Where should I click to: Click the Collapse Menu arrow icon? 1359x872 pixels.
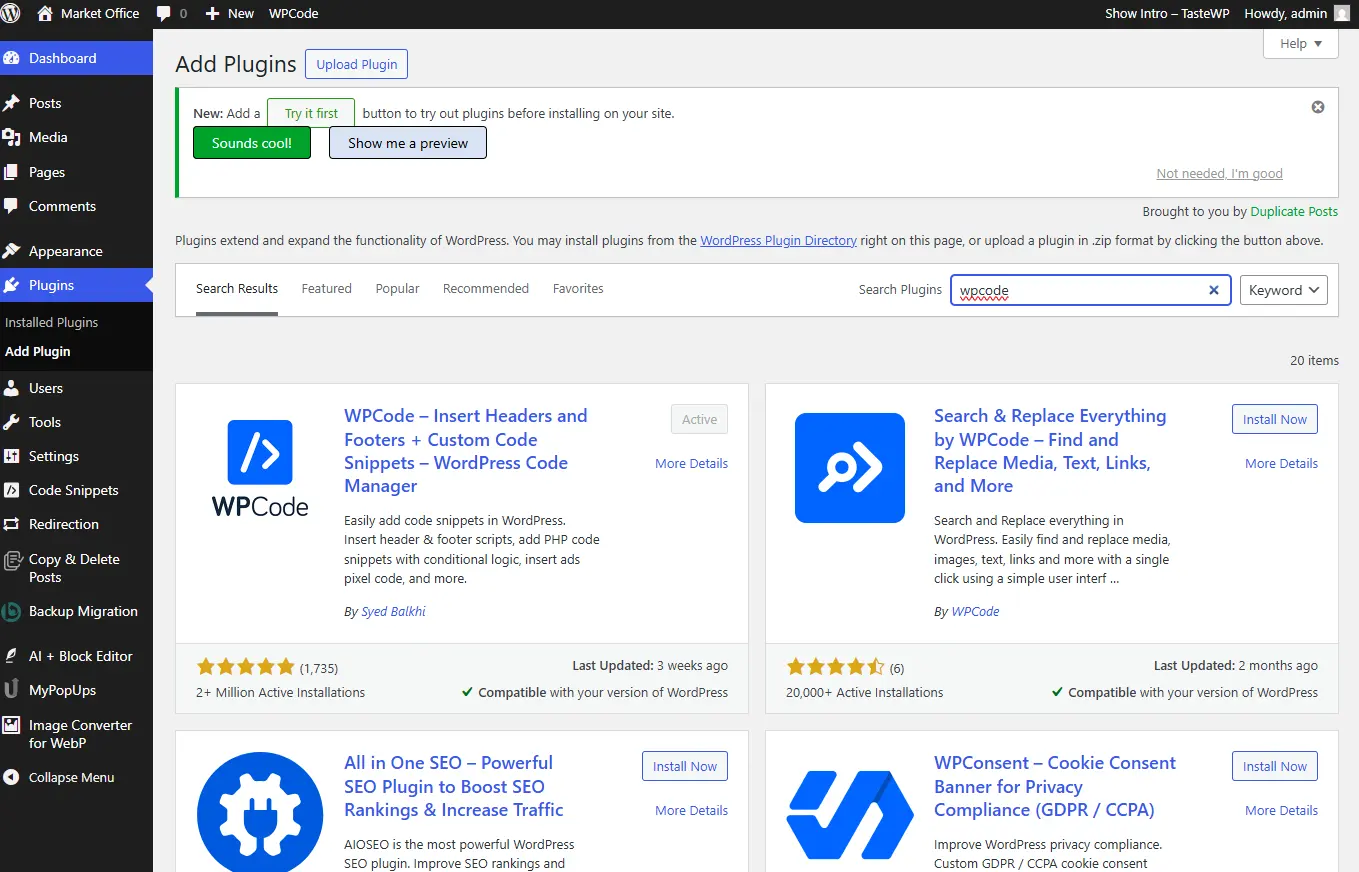12,777
